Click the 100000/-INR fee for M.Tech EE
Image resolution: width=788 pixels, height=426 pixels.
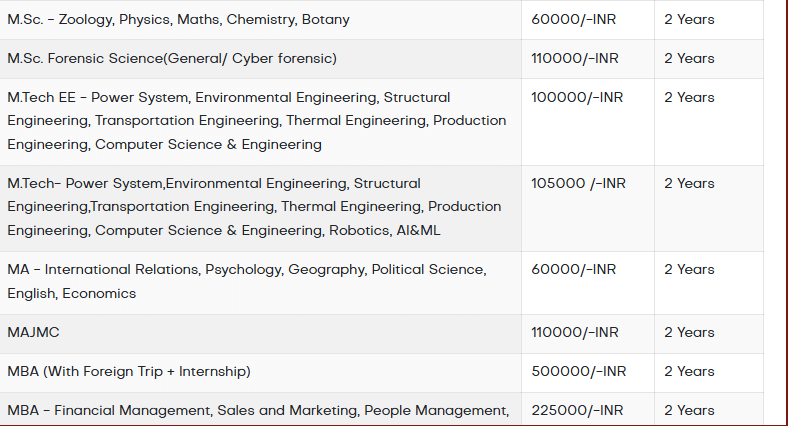click(x=575, y=98)
